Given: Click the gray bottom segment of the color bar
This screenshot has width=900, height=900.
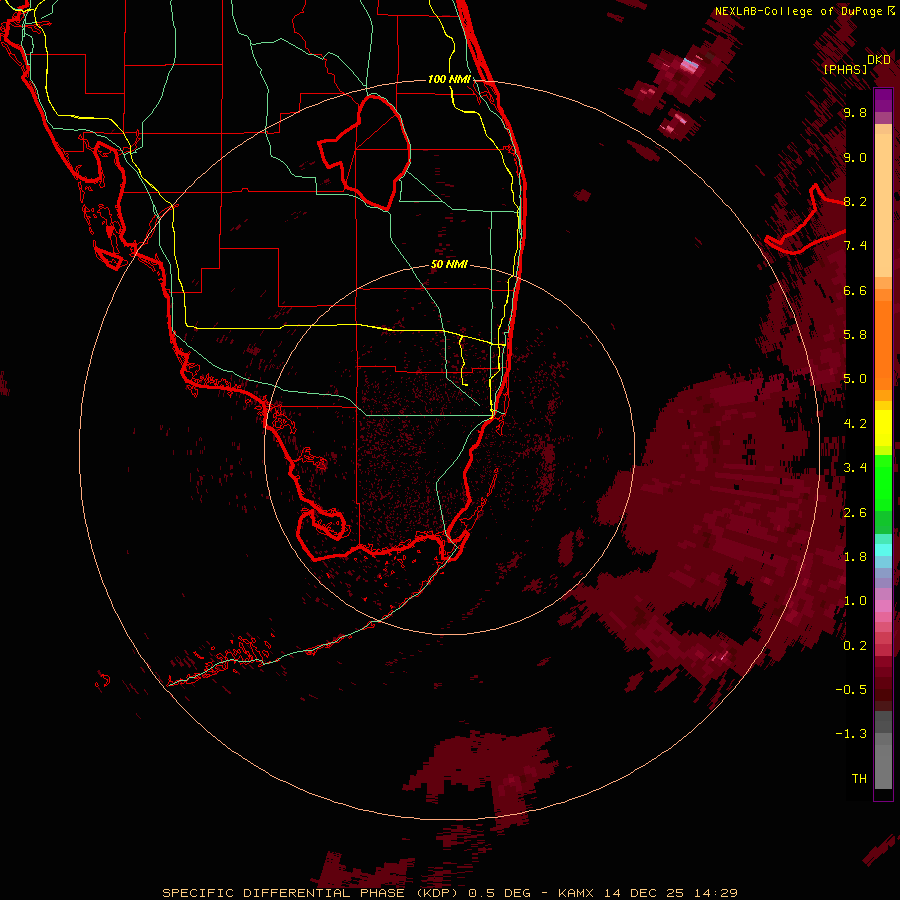Looking at the screenshot, I should [x=883, y=752].
